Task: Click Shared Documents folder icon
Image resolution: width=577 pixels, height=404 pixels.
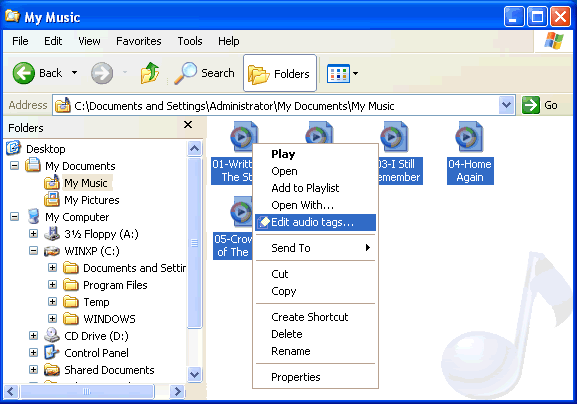Action: click(52, 370)
